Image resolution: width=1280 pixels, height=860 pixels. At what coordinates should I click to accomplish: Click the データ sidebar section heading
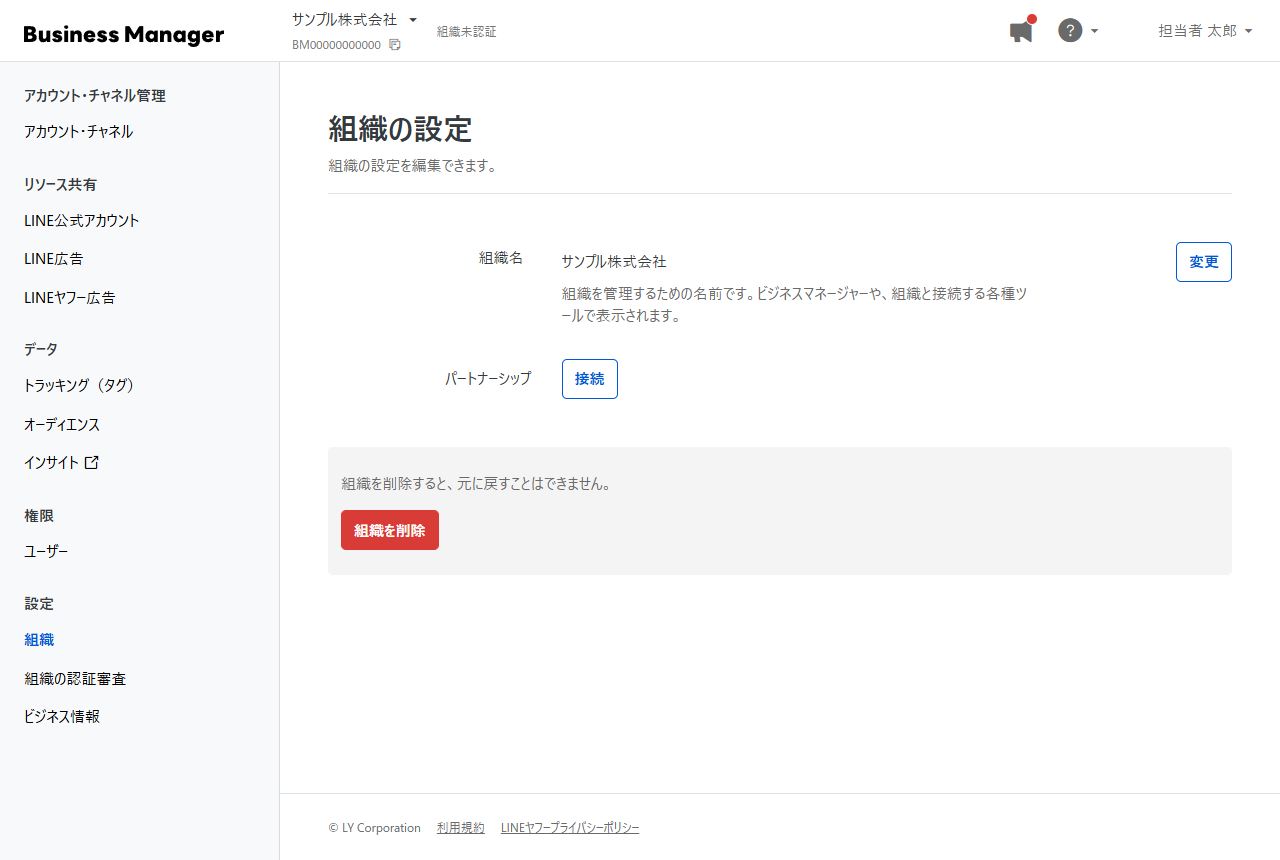click(41, 349)
